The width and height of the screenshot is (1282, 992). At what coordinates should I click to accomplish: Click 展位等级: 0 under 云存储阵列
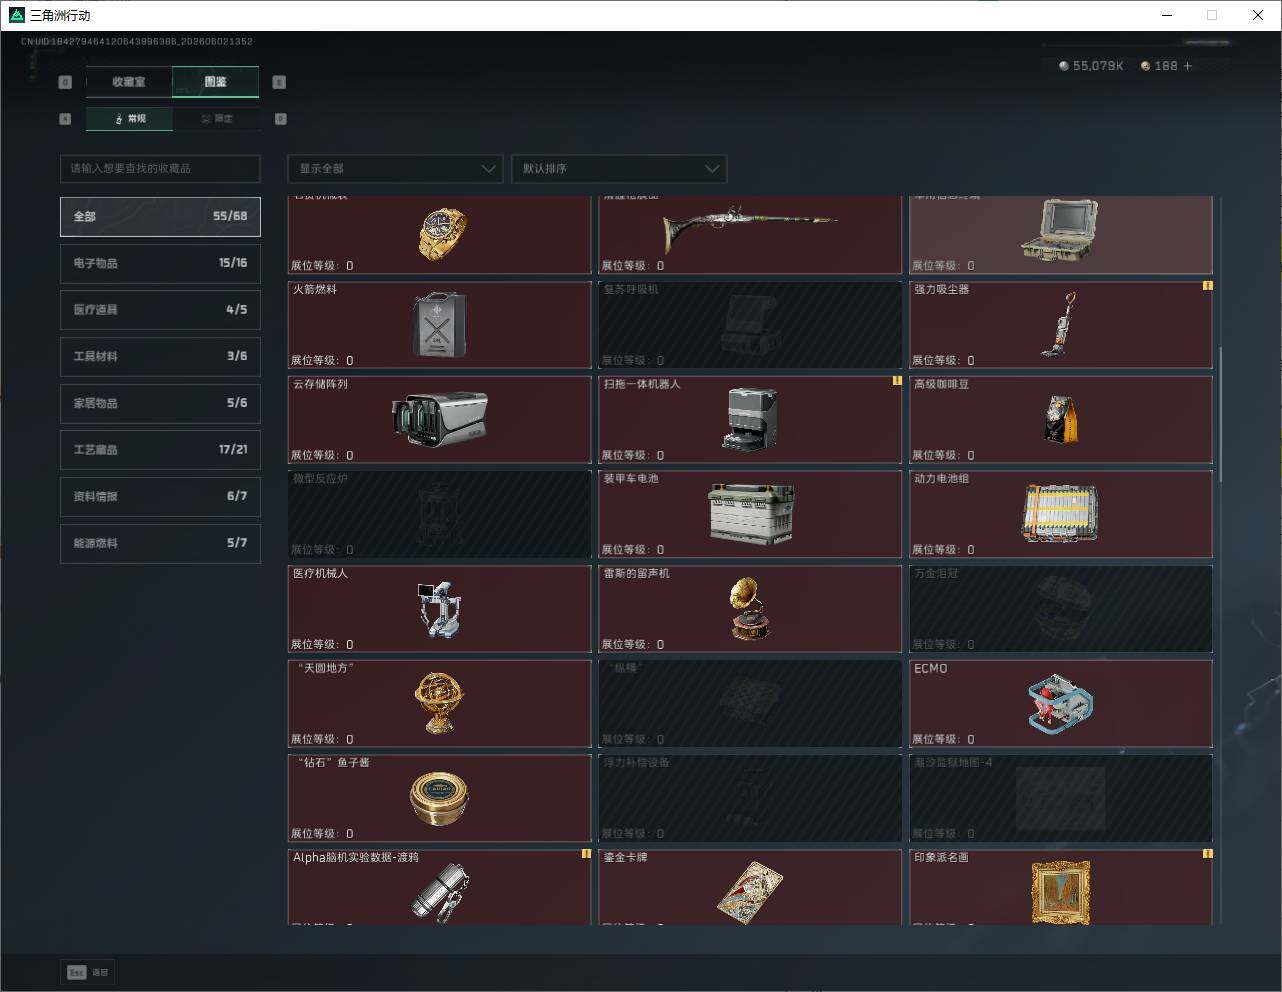(322, 455)
